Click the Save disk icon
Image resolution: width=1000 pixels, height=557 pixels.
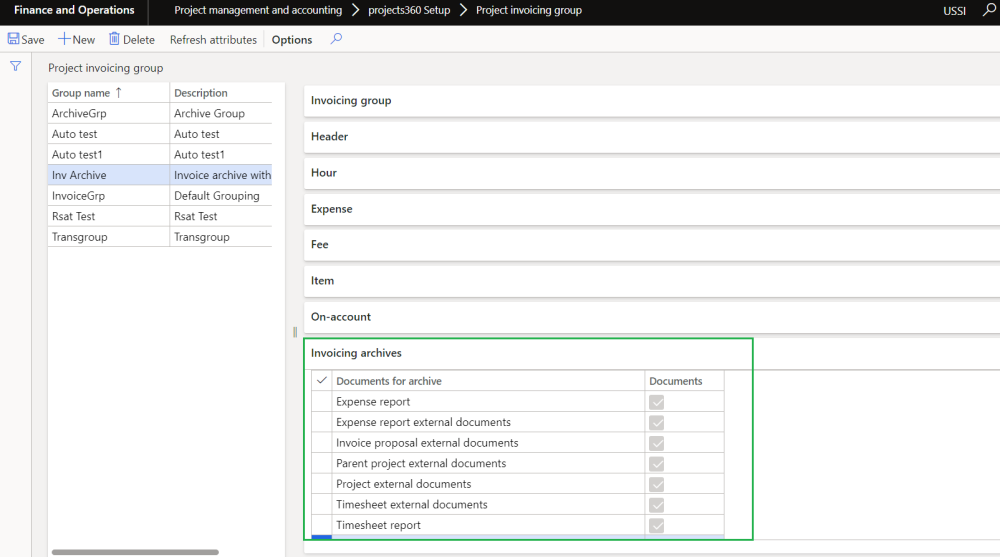pyautogui.click(x=14, y=40)
